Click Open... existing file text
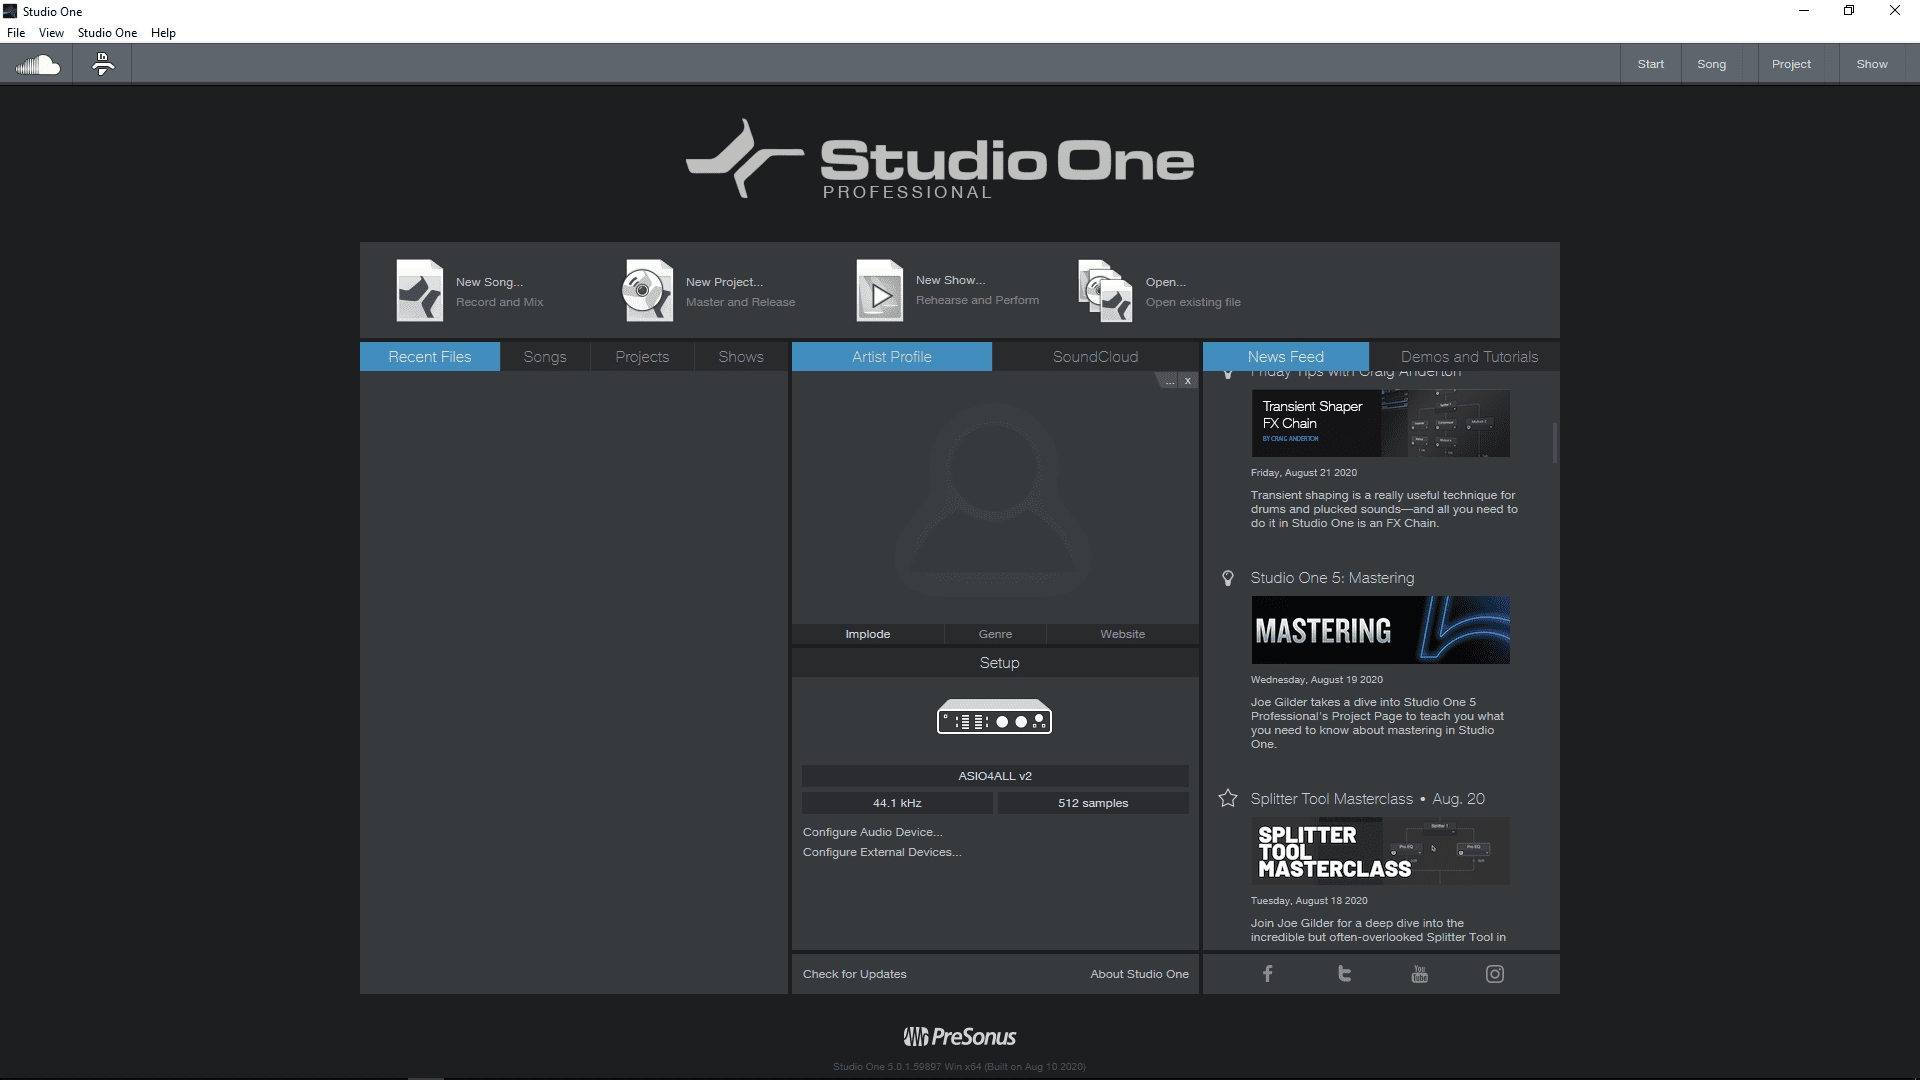The width and height of the screenshot is (1920, 1080). pyautogui.click(x=1193, y=292)
